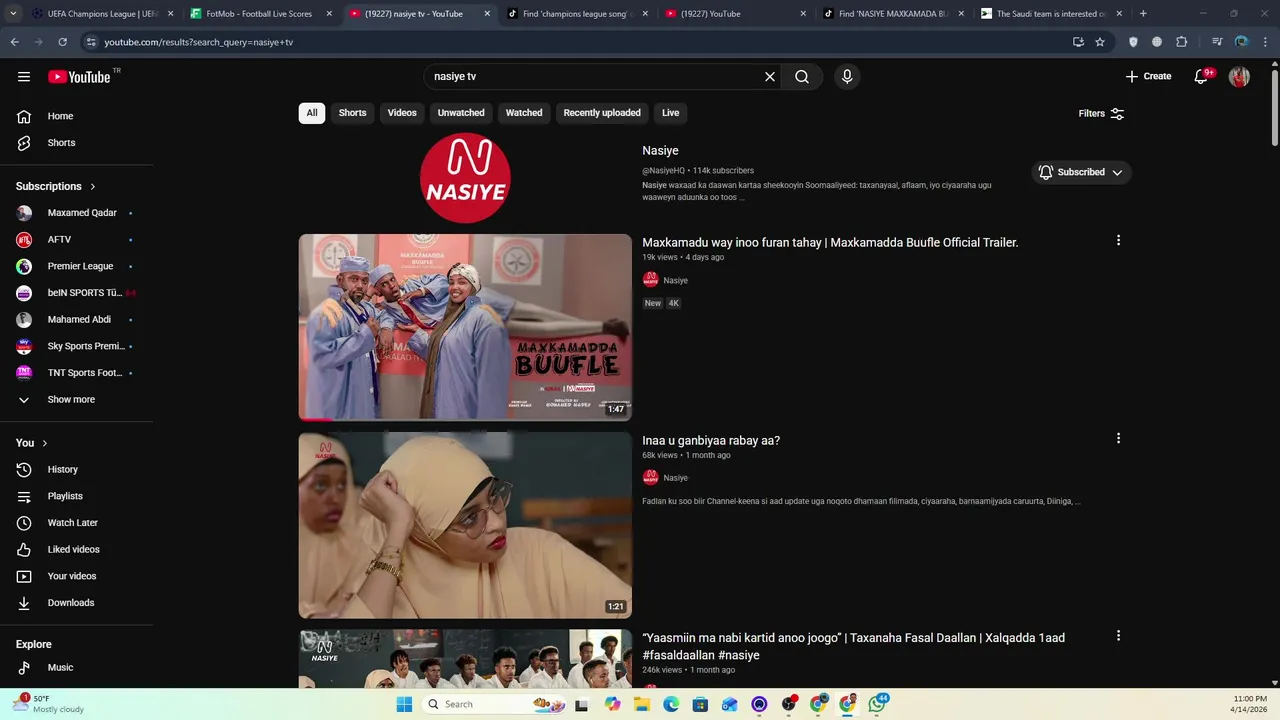The height and width of the screenshot is (720, 1280).
Task: Go back in browser history
Action: (x=14, y=42)
